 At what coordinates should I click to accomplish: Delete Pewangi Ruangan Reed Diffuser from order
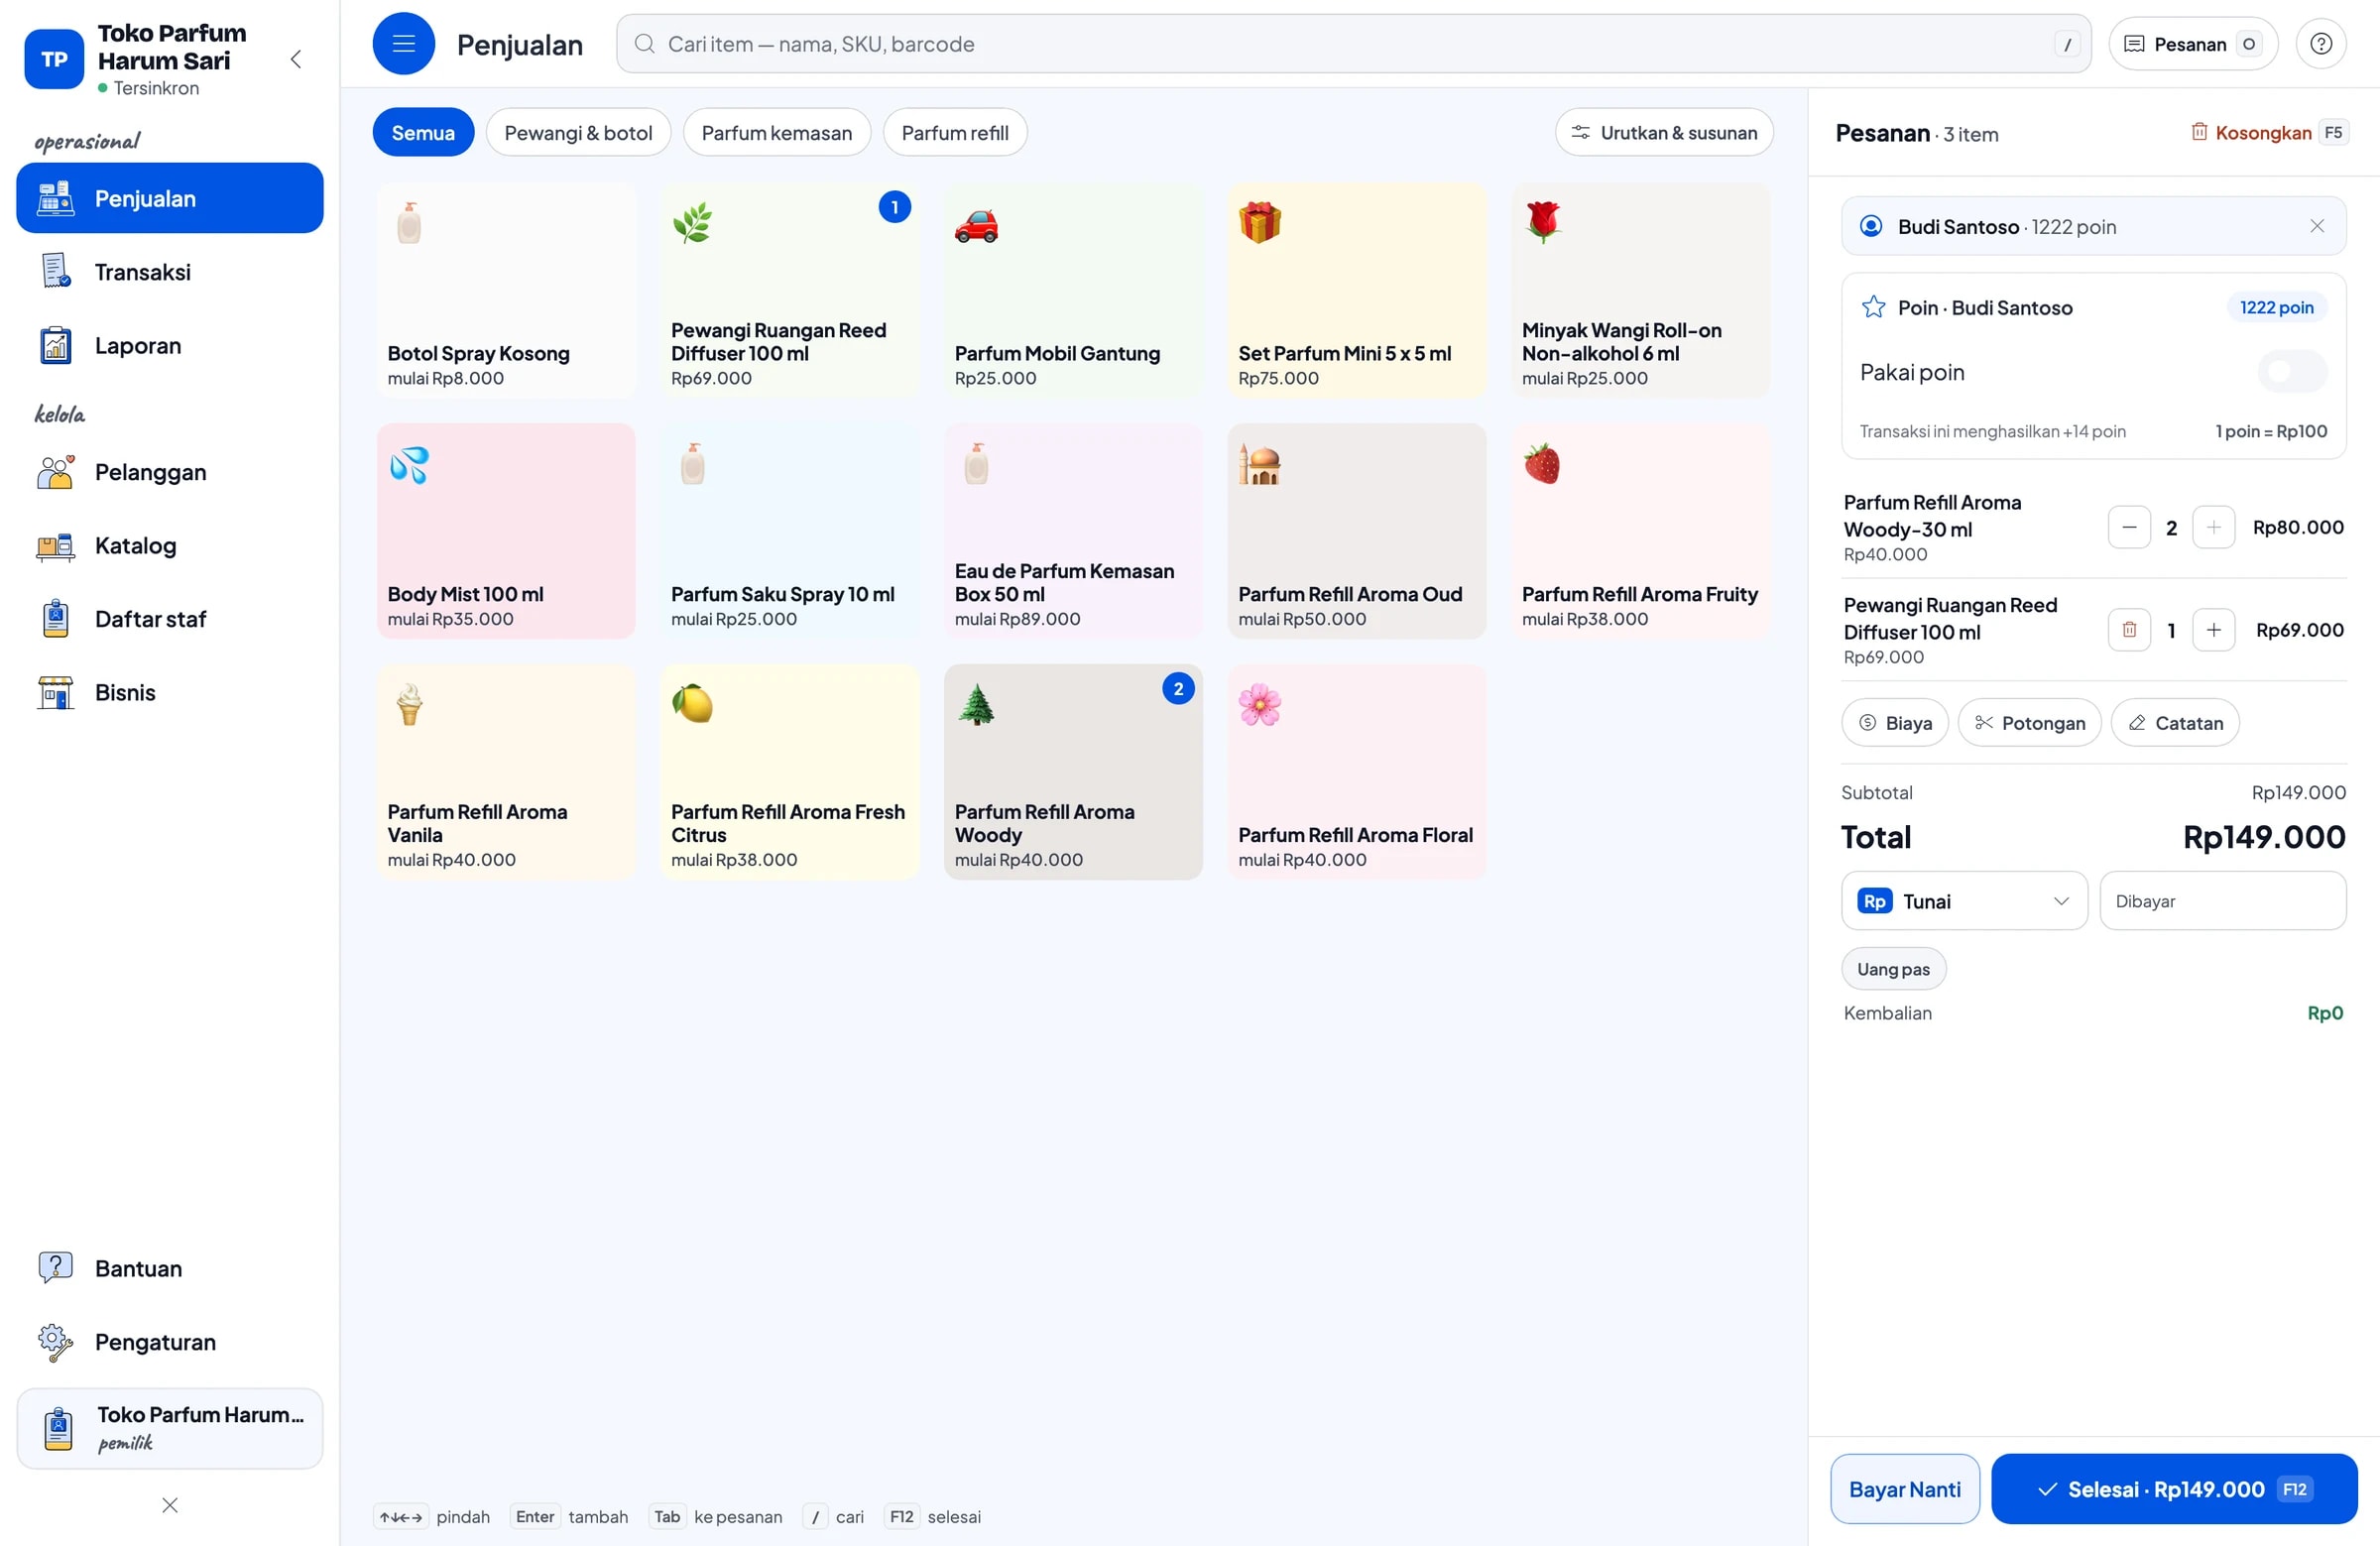(x=2129, y=630)
